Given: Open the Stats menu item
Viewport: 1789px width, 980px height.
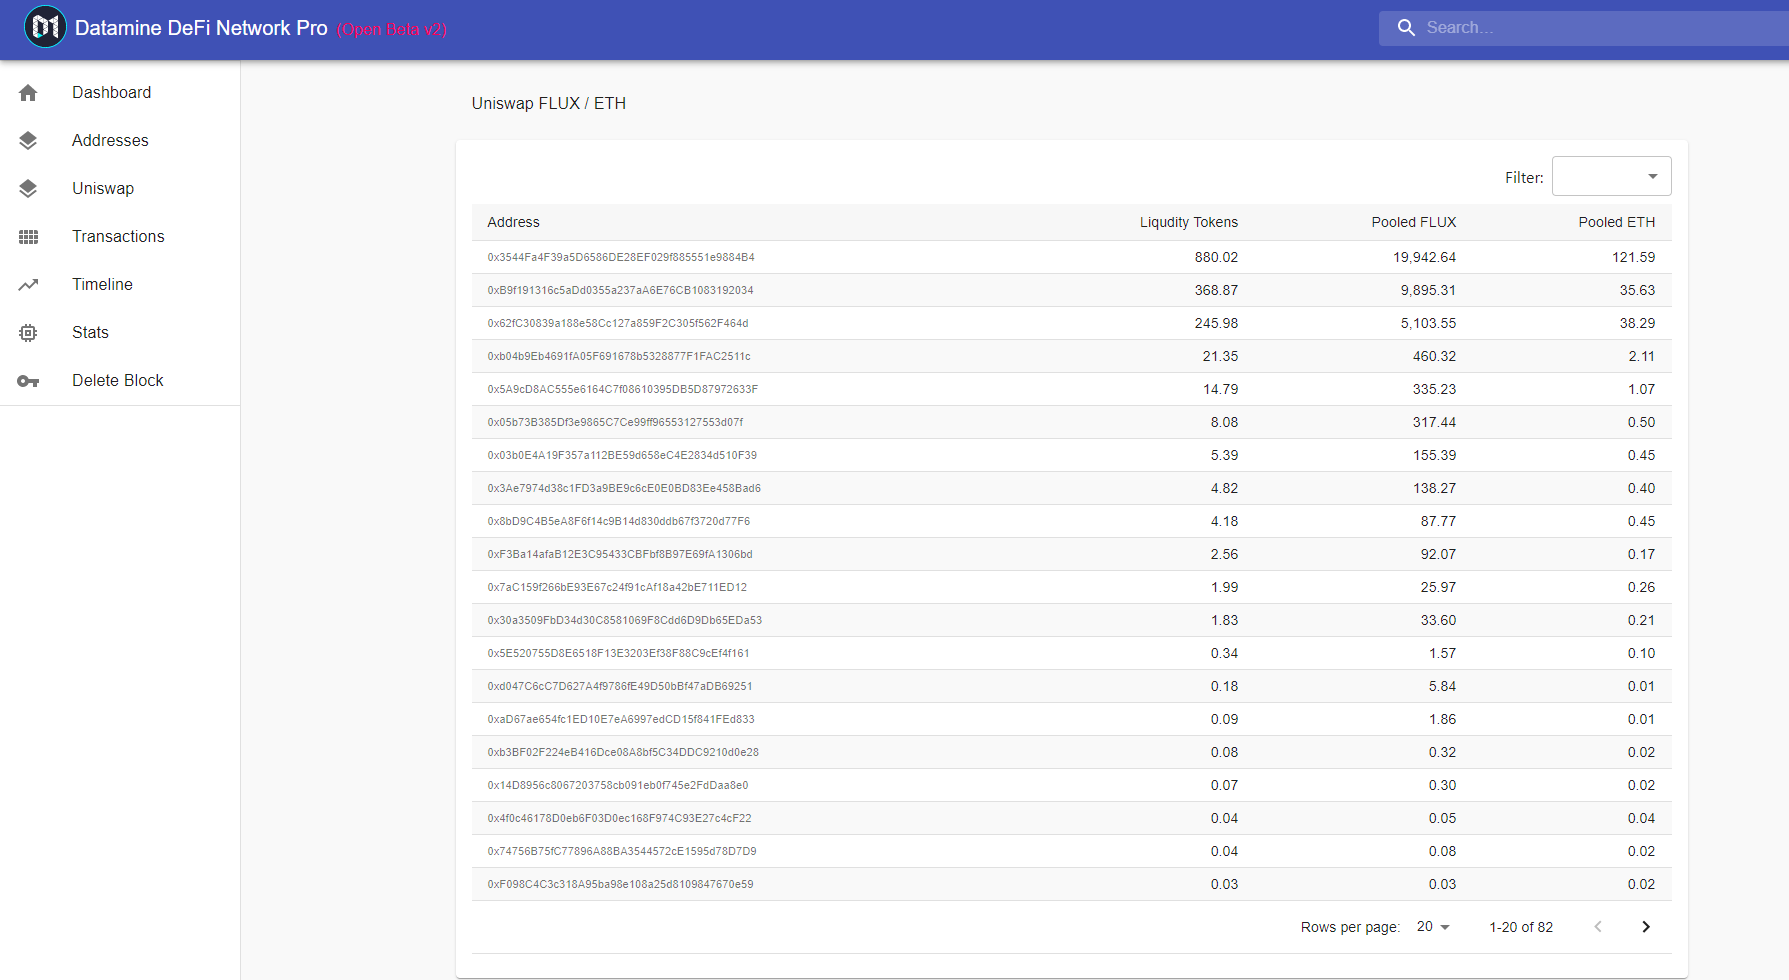Looking at the screenshot, I should (x=120, y=333).
